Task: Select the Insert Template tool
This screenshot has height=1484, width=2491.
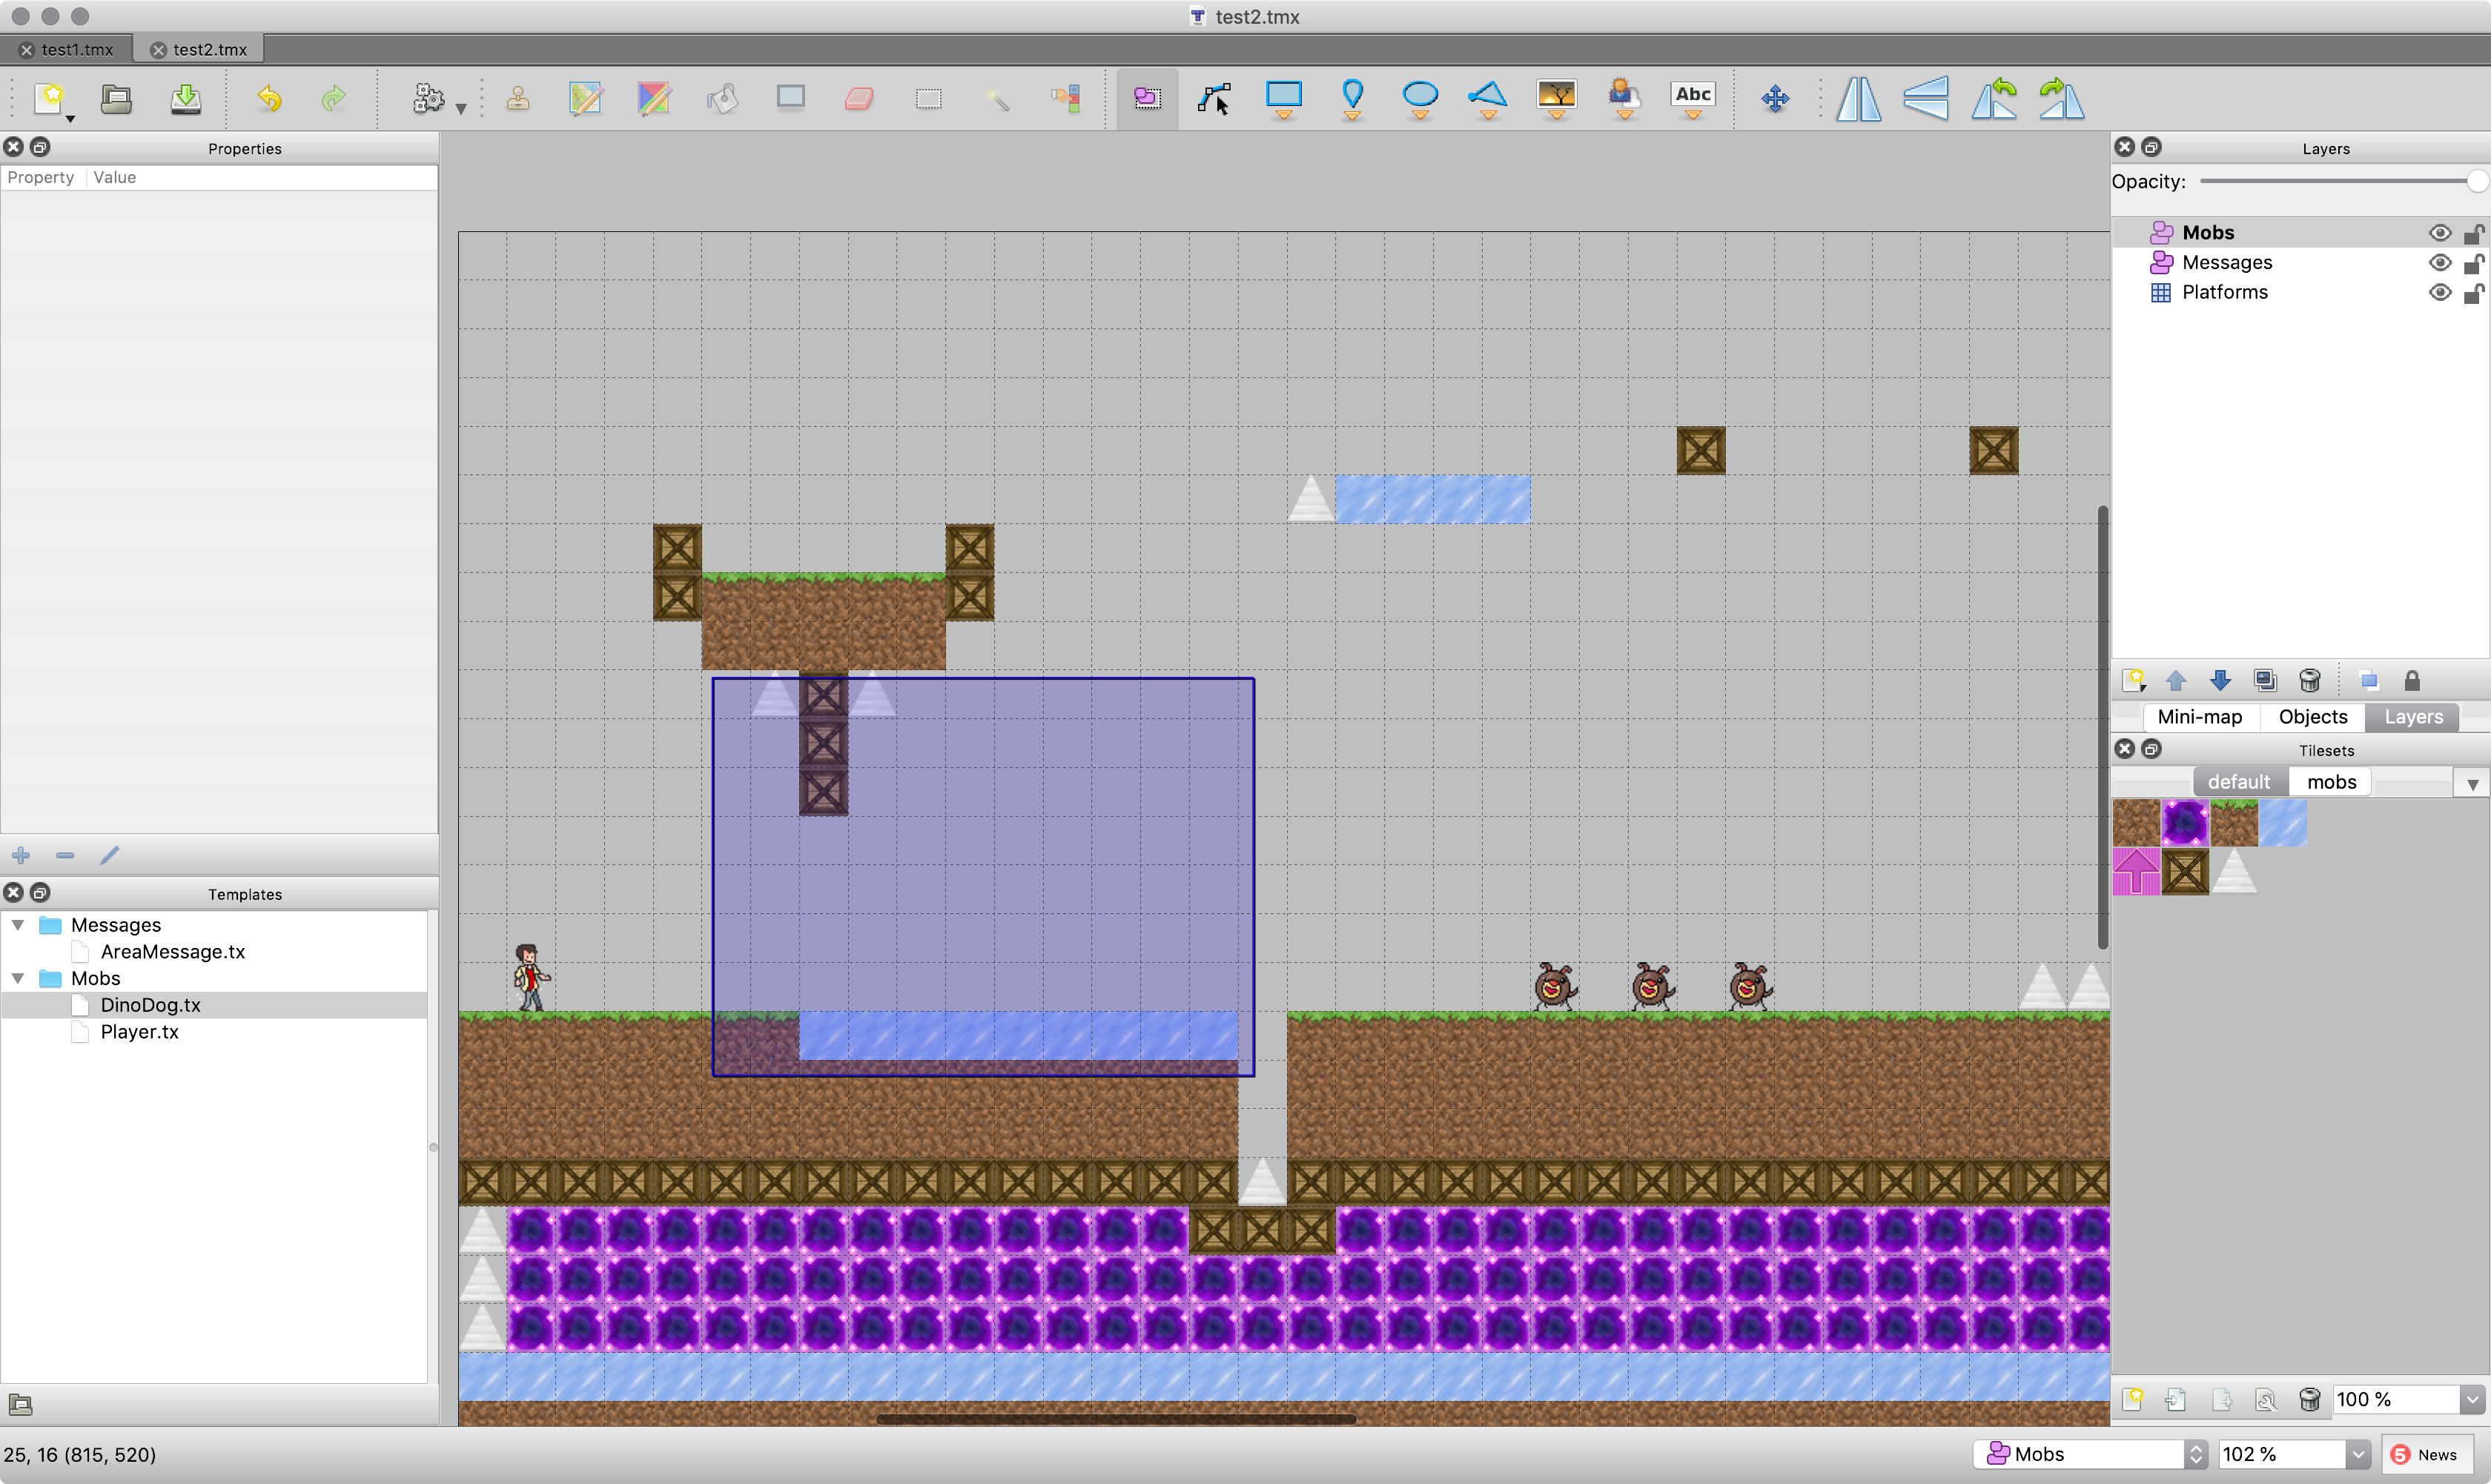Action: (x=1624, y=98)
